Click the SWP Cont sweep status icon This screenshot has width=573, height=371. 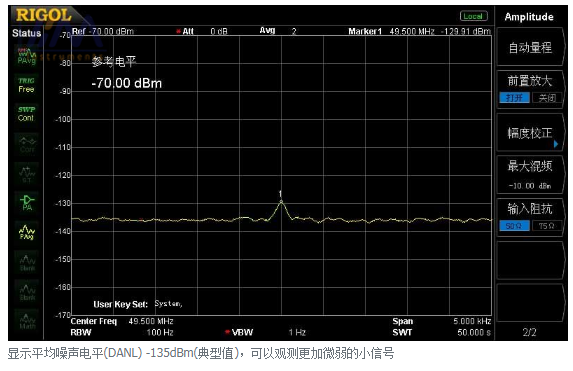26,114
